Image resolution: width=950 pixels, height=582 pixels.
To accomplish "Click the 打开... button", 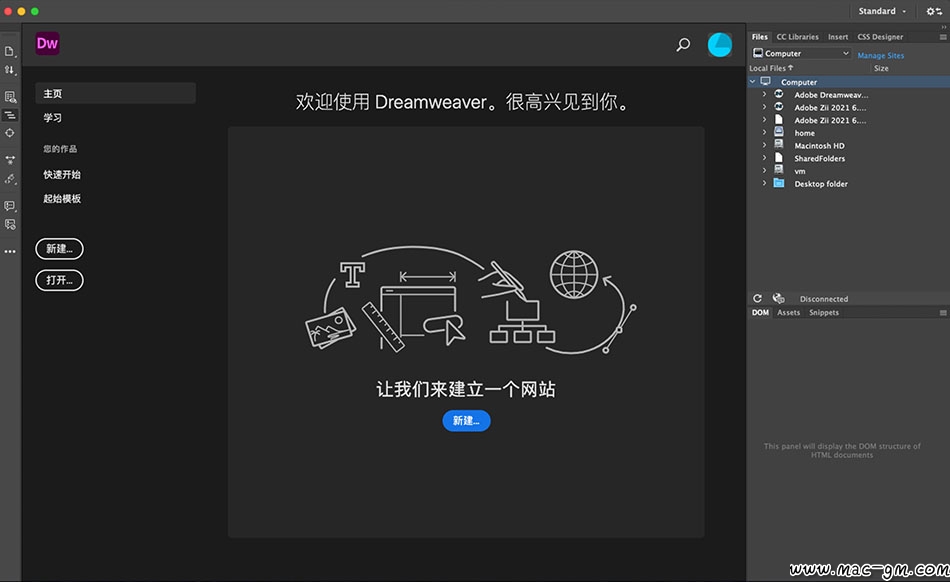I will click(59, 280).
